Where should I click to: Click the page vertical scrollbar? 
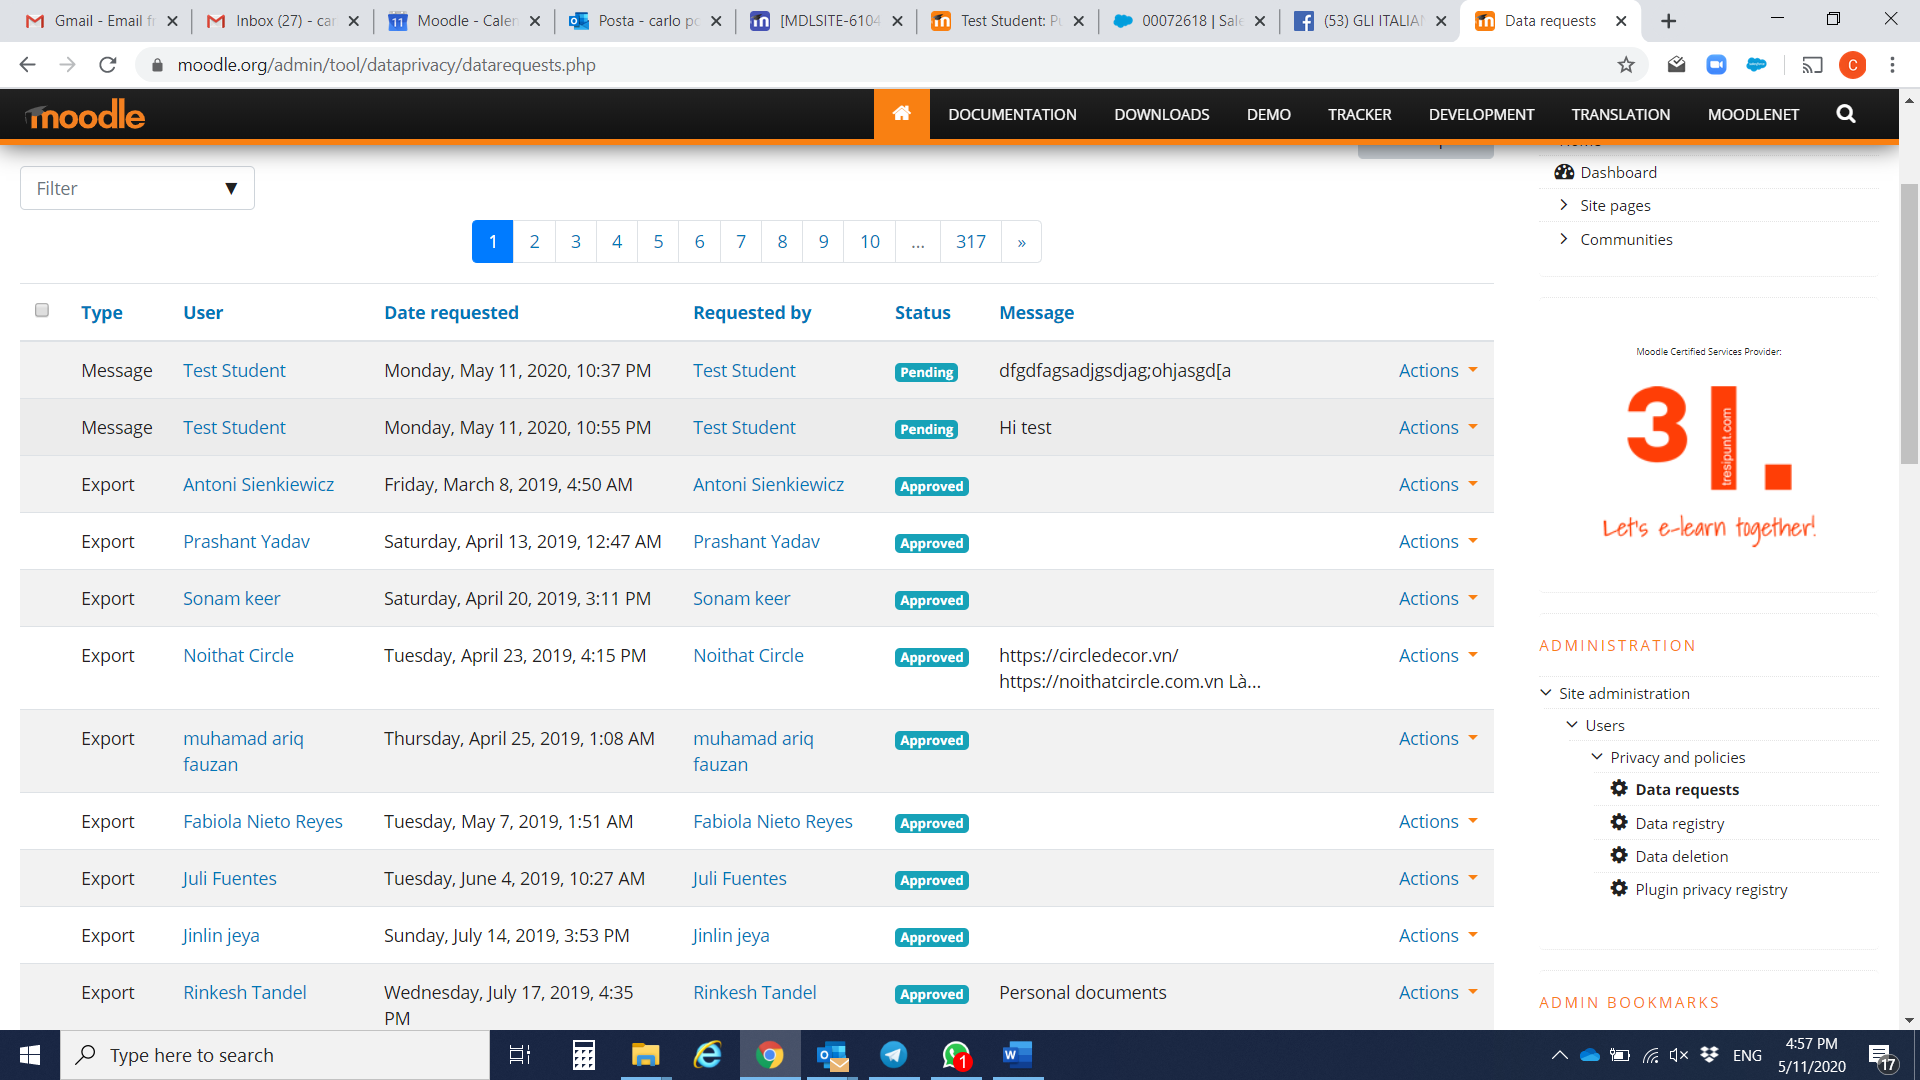click(x=1909, y=324)
